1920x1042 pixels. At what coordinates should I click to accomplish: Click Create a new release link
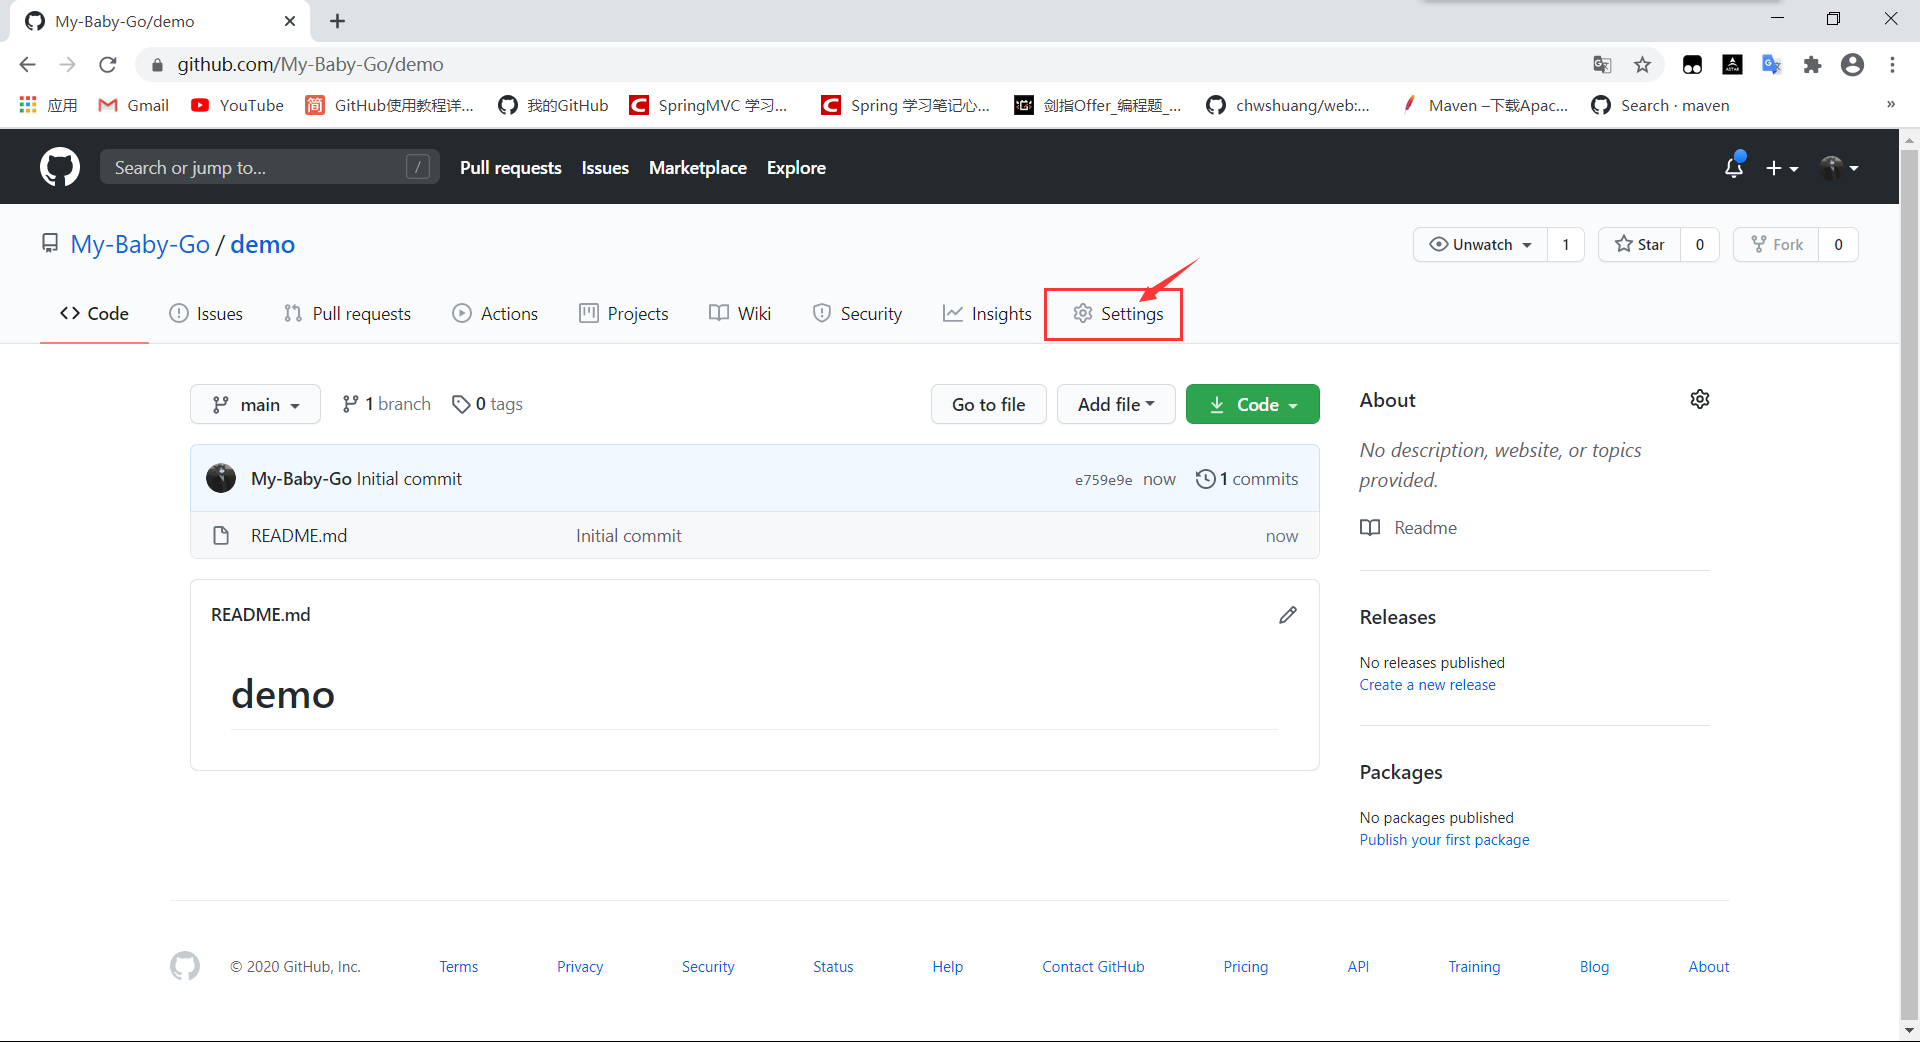coord(1427,685)
